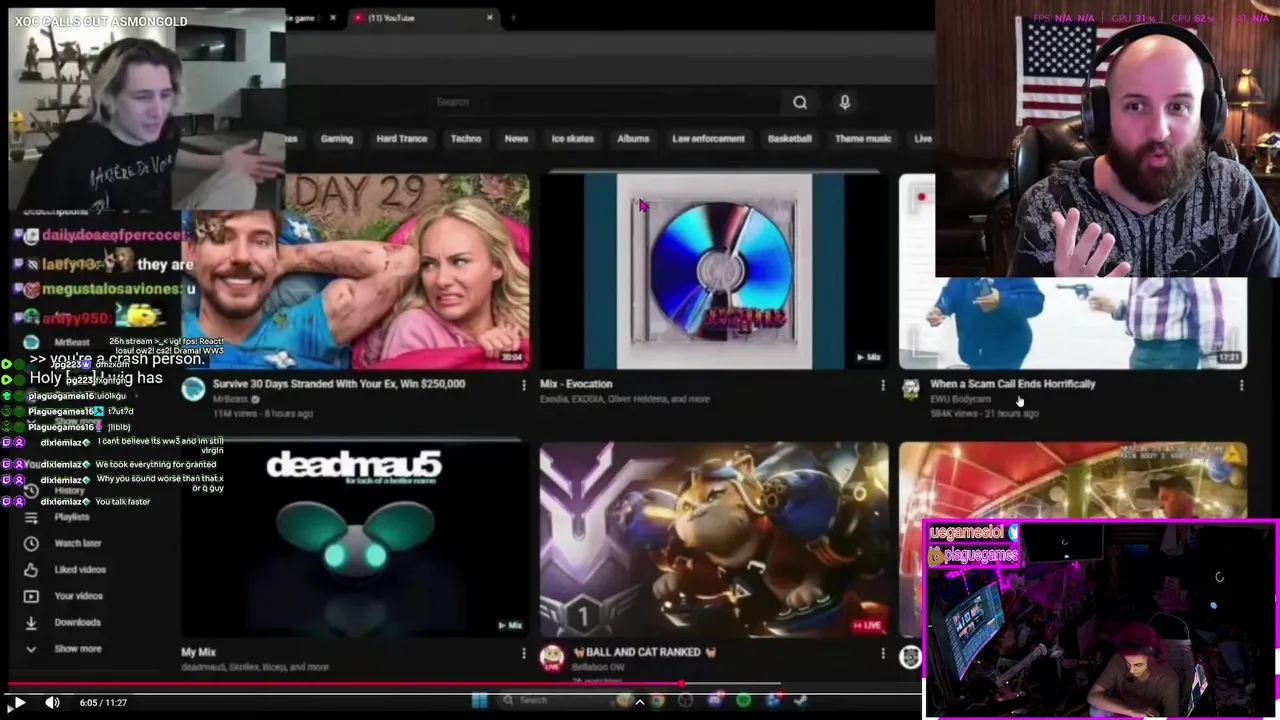Click the Watch later clock icon

click(x=31, y=543)
